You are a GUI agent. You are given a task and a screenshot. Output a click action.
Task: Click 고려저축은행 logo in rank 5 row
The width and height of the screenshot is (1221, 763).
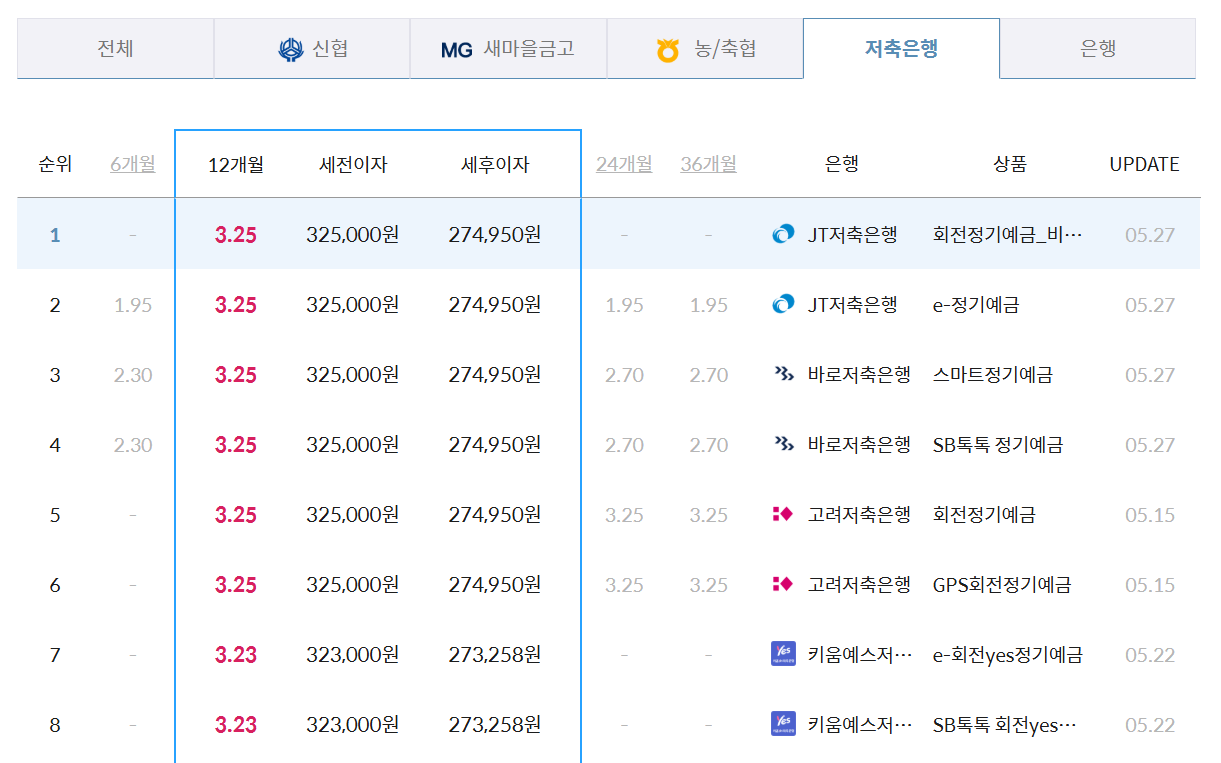click(x=783, y=514)
